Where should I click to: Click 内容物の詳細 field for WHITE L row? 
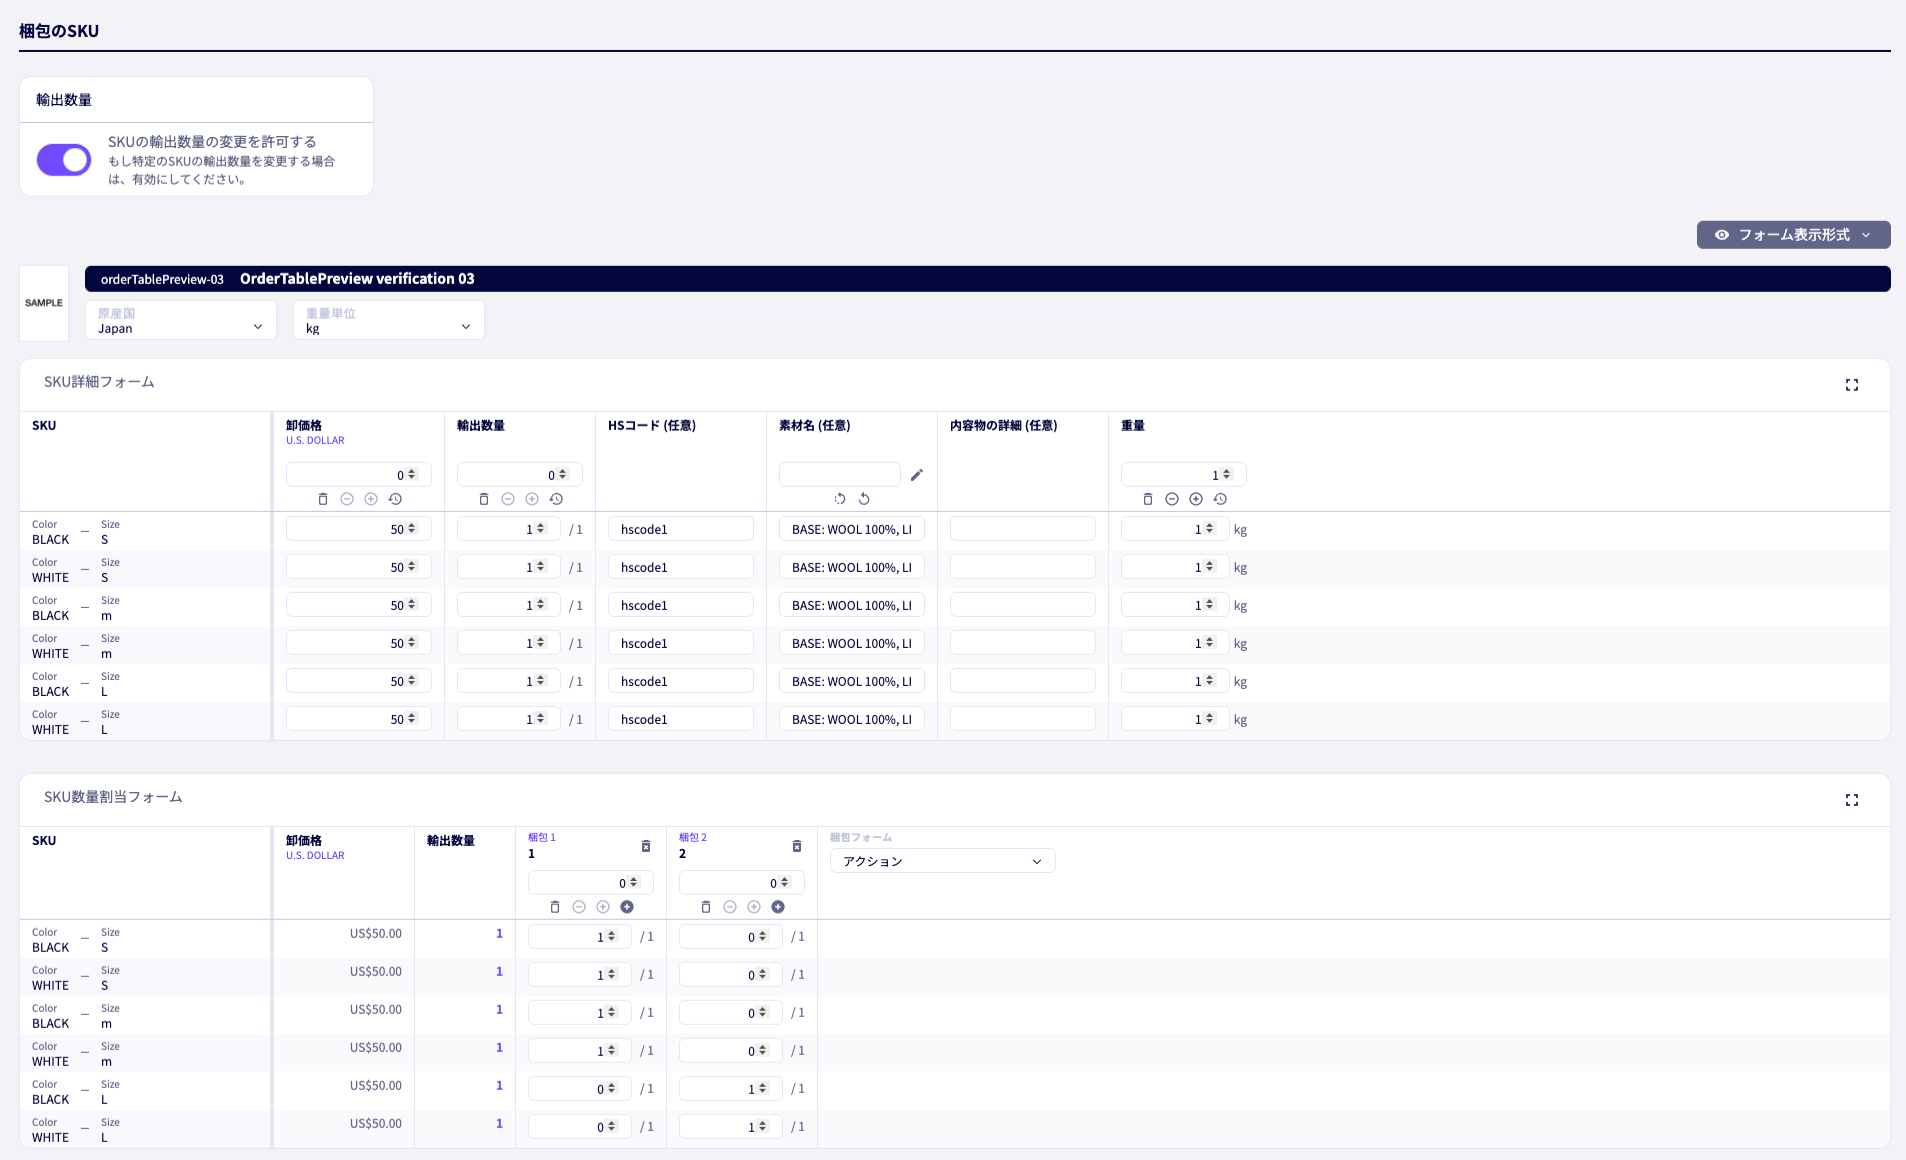point(1022,719)
